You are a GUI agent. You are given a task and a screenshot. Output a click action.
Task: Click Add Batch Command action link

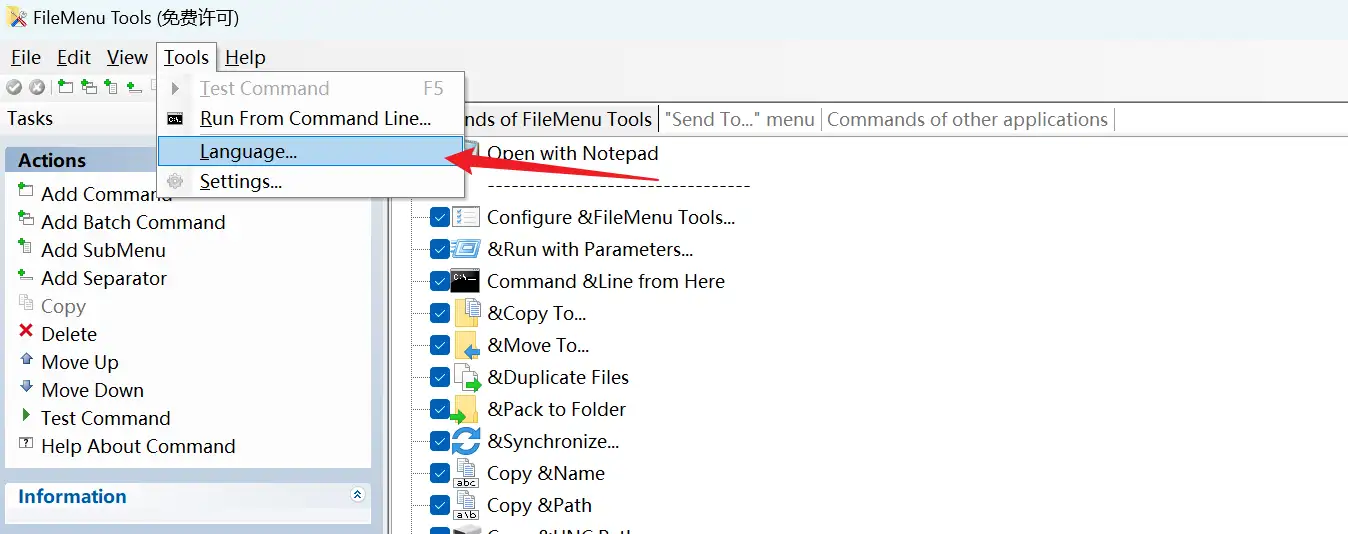point(133,222)
